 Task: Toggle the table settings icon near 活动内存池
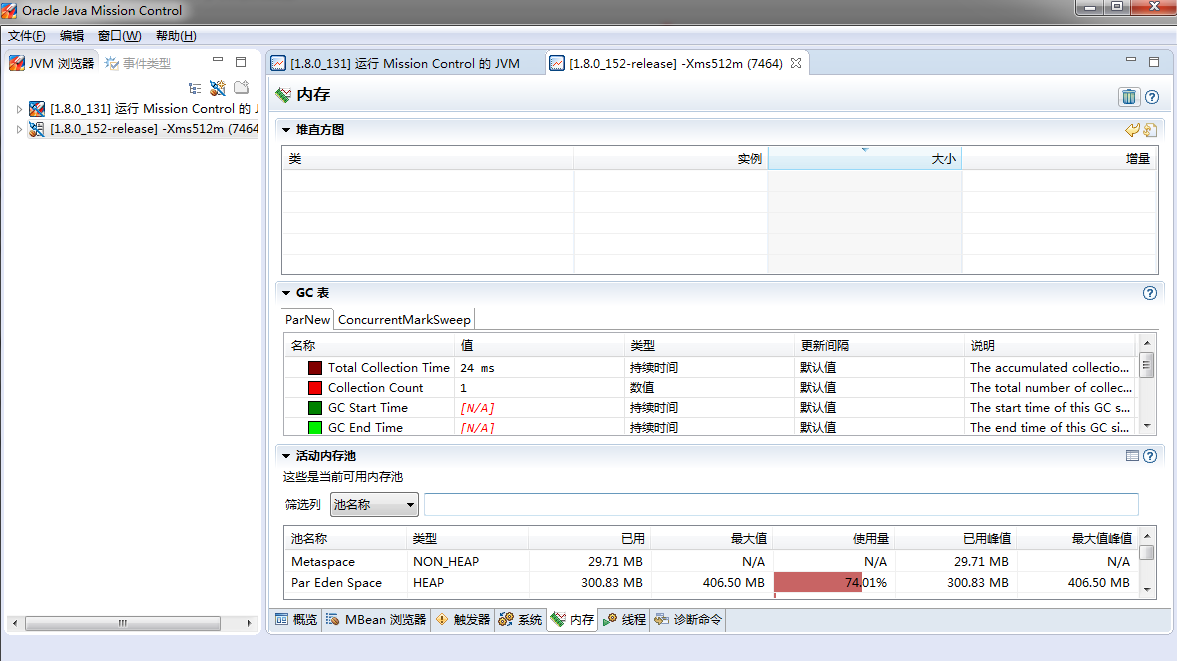coord(1132,455)
